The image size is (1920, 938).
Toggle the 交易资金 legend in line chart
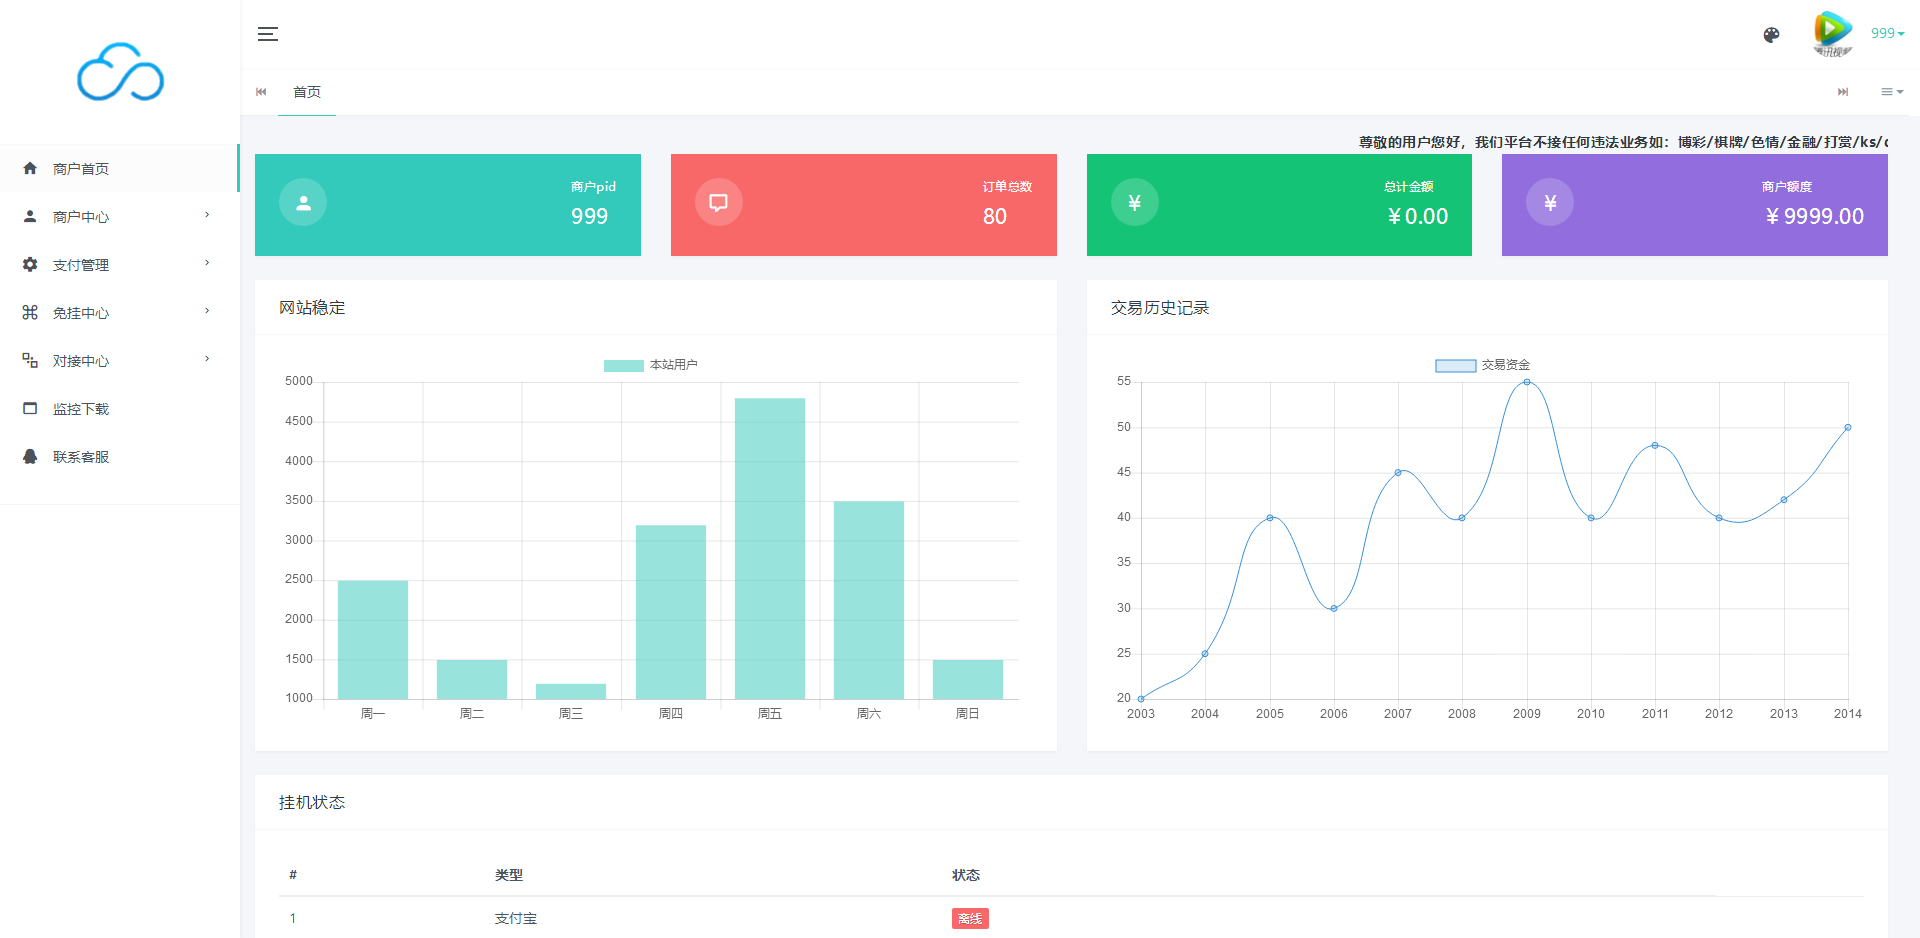click(x=1483, y=365)
